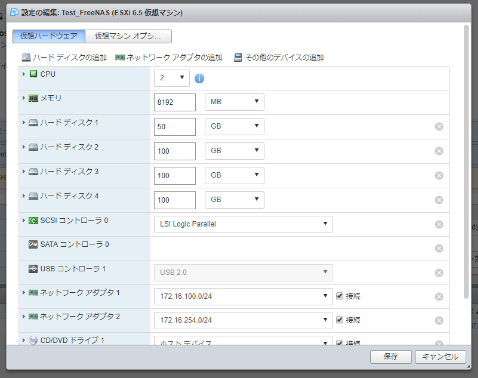Remove Hard Disk 2 with its X icon
This screenshot has width=478, height=378.
pos(439,151)
